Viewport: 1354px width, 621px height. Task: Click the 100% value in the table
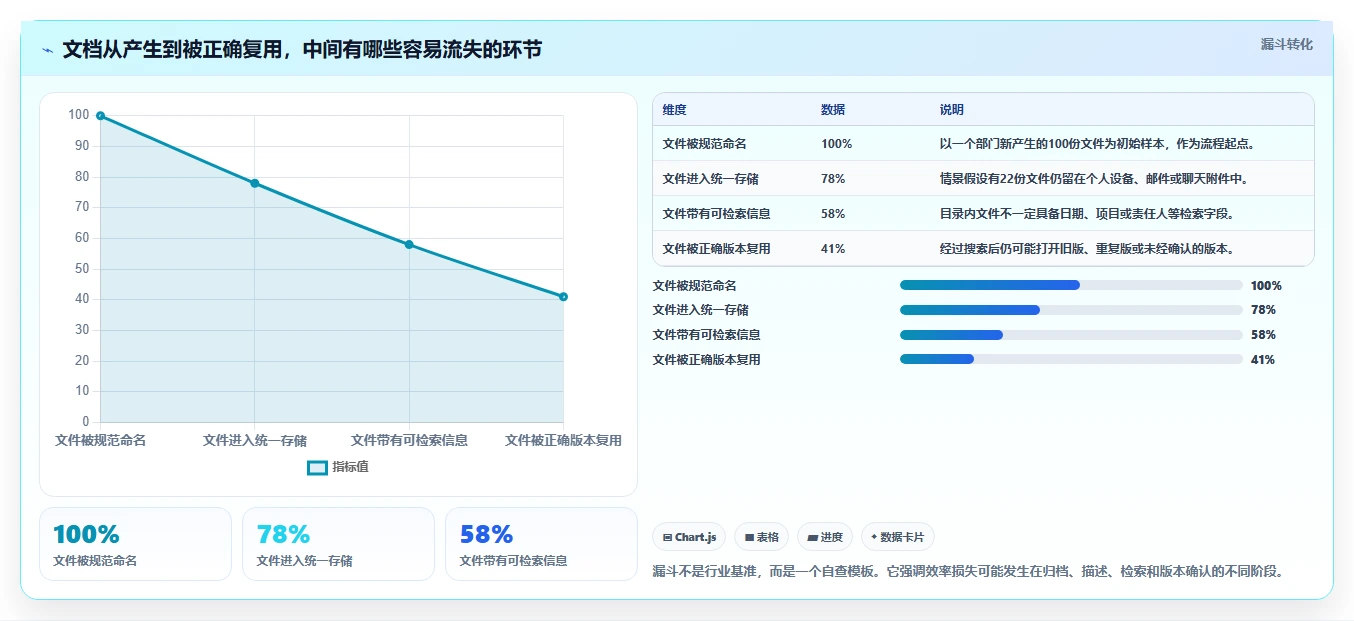click(x=836, y=144)
